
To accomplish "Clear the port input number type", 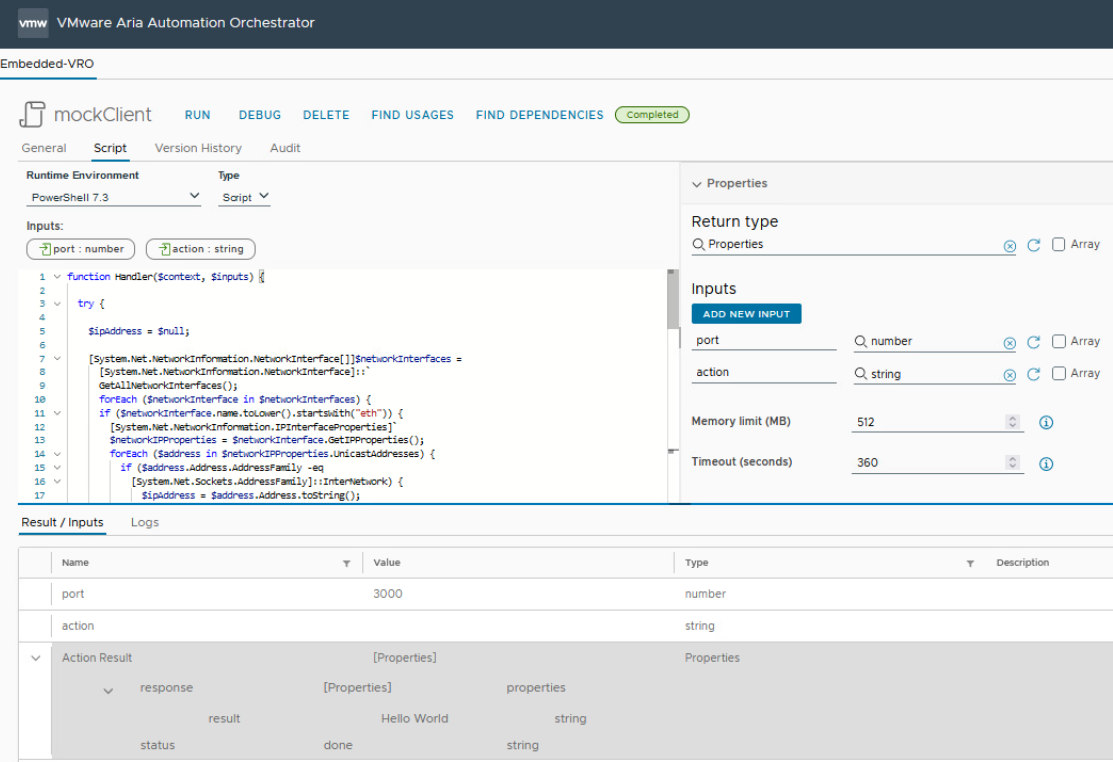I will [1009, 343].
